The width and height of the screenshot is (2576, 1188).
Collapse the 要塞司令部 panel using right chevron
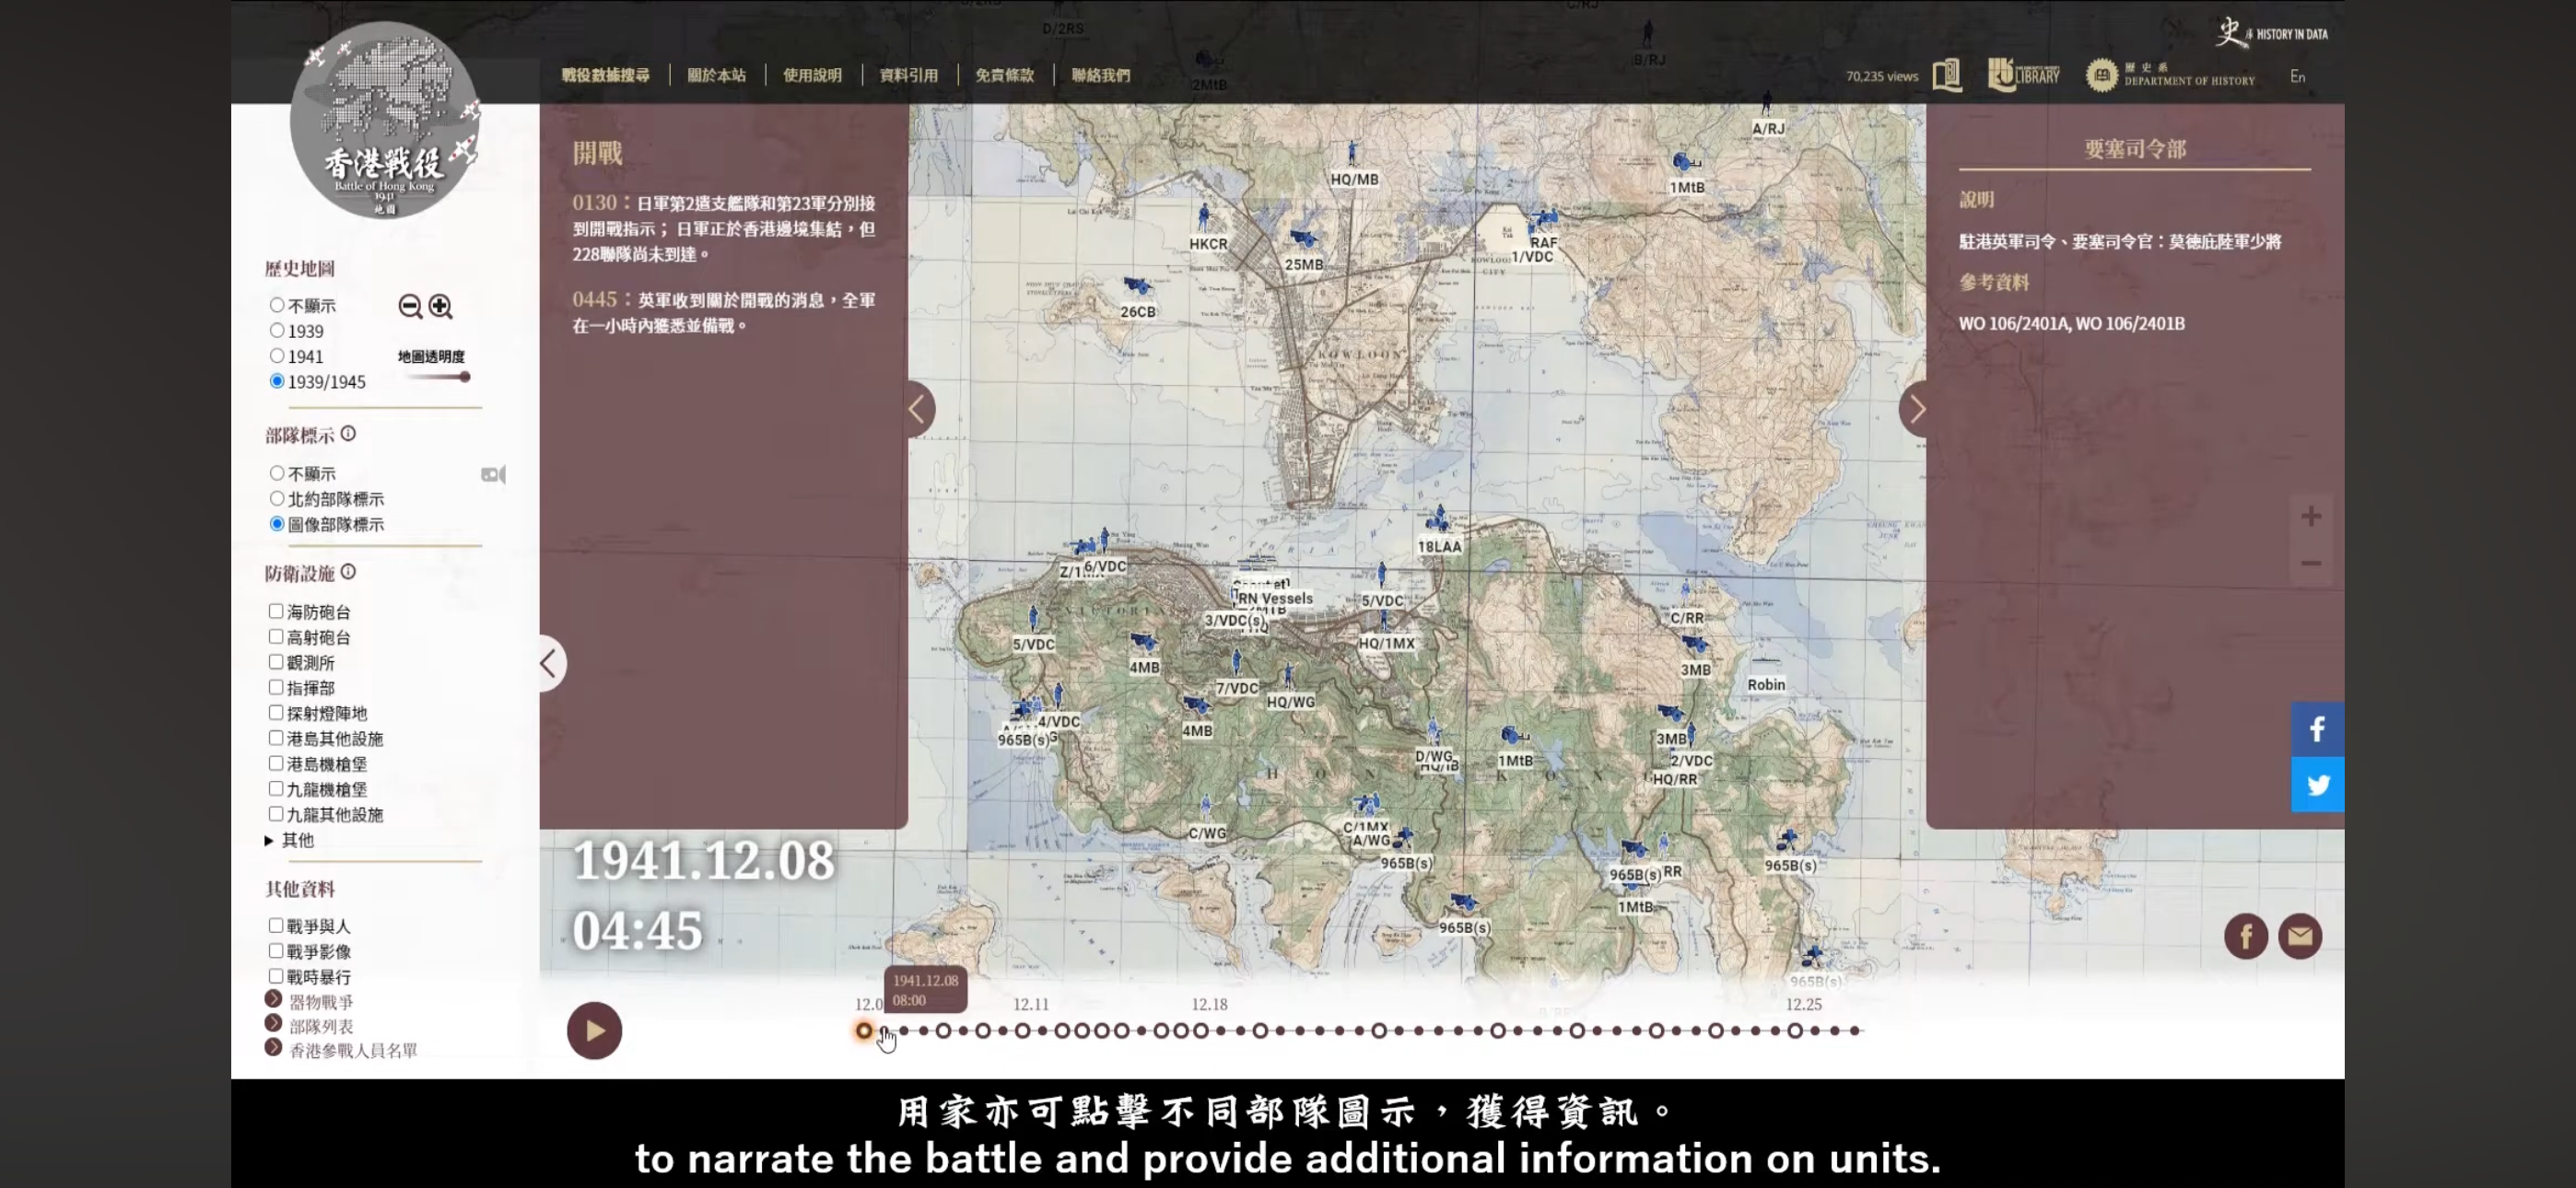tap(1915, 408)
